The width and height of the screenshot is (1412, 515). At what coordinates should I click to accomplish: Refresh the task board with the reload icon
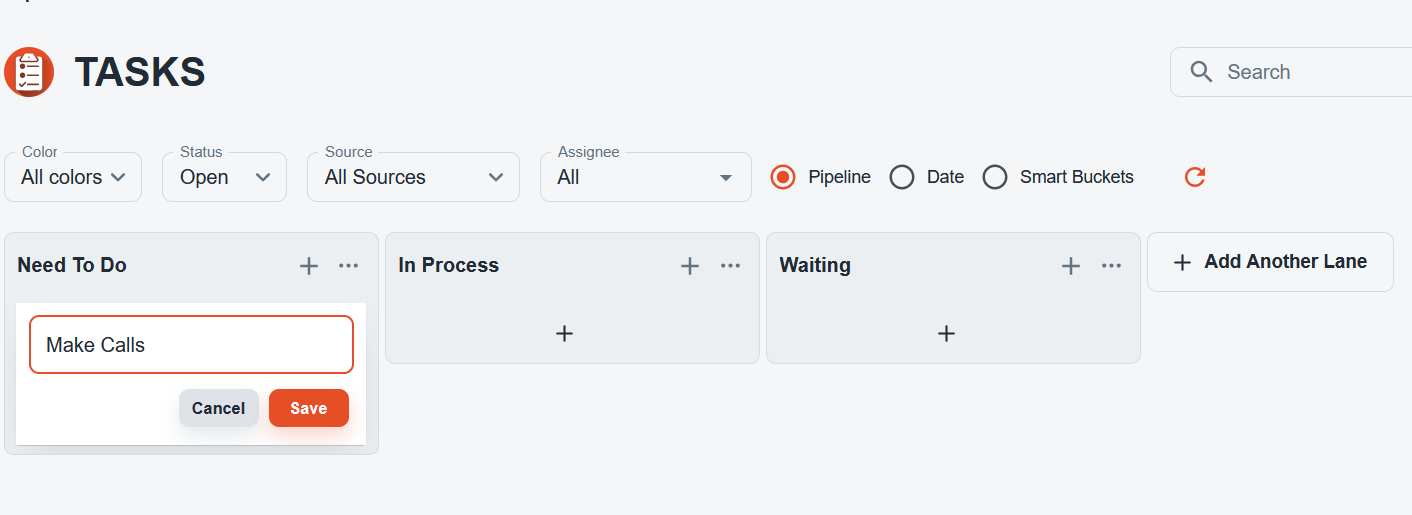click(1195, 177)
